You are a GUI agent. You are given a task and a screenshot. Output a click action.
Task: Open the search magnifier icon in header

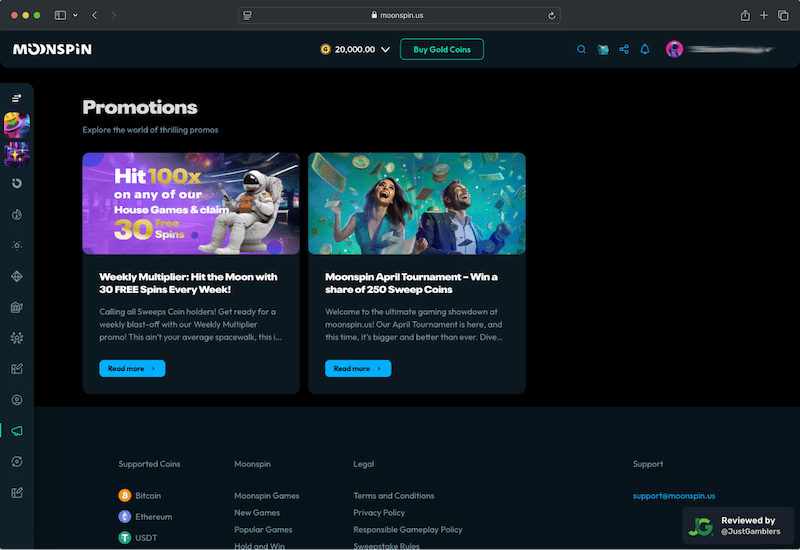click(581, 49)
